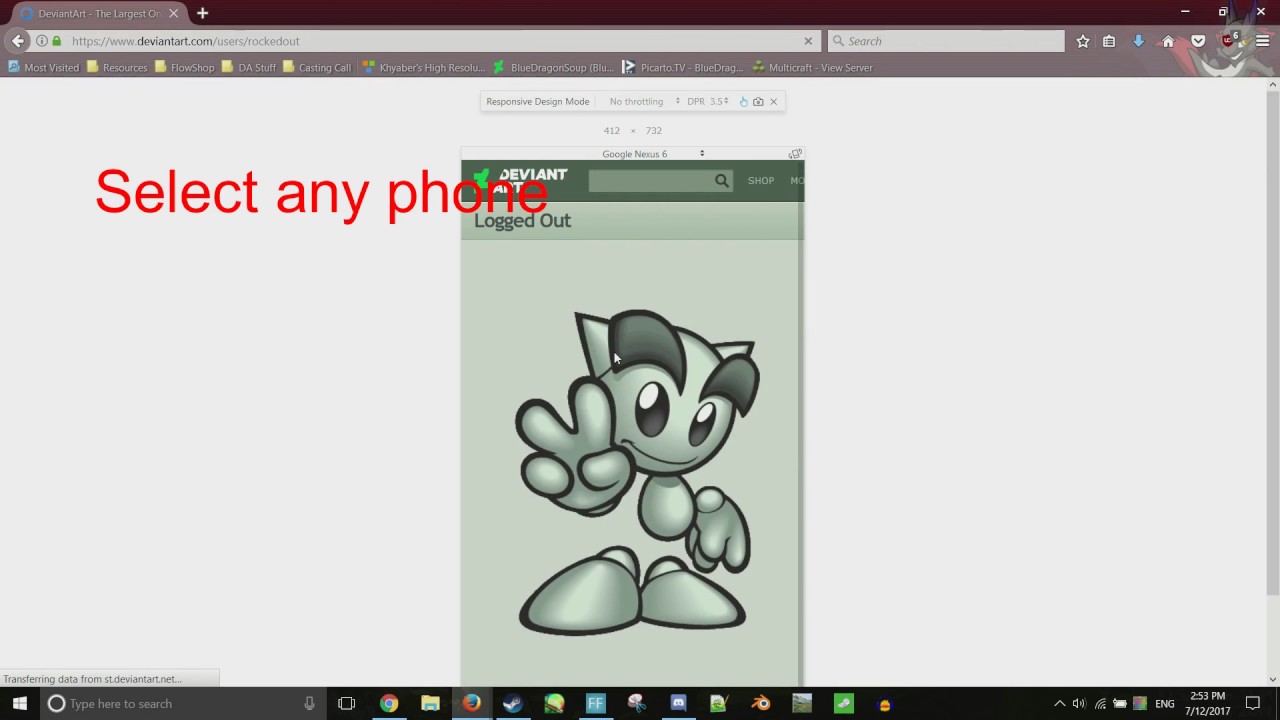Focus the Firefox Search box
This screenshot has width=1280, height=720.
(946, 41)
